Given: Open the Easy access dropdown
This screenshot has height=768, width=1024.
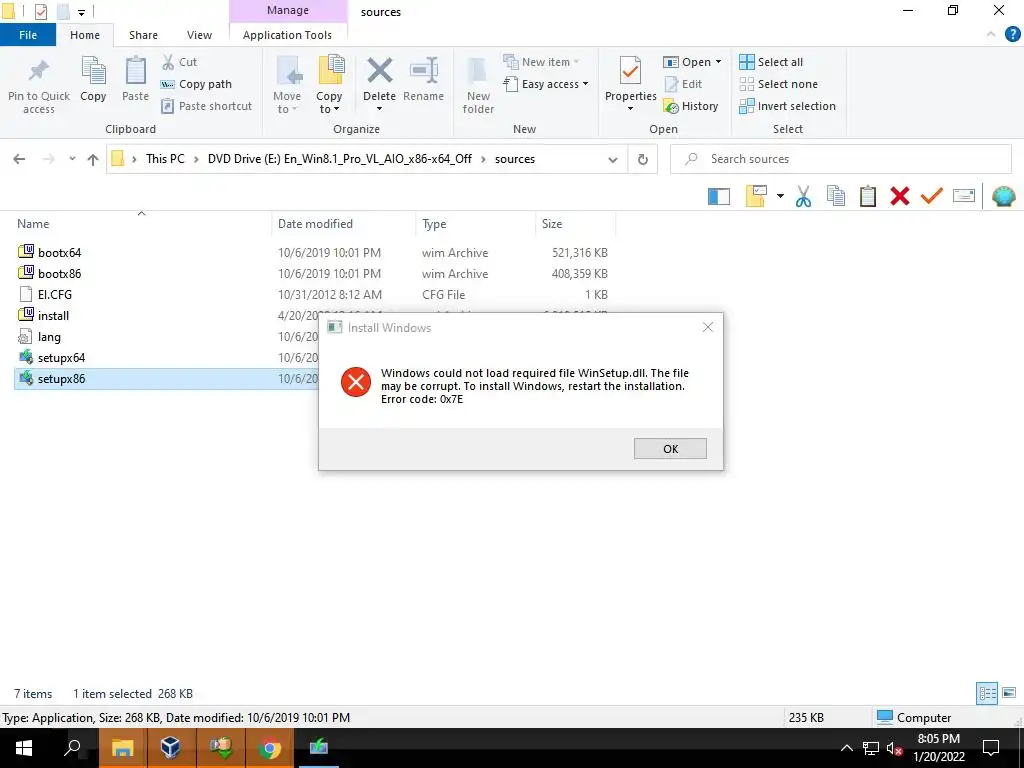Looking at the screenshot, I should (x=546, y=84).
